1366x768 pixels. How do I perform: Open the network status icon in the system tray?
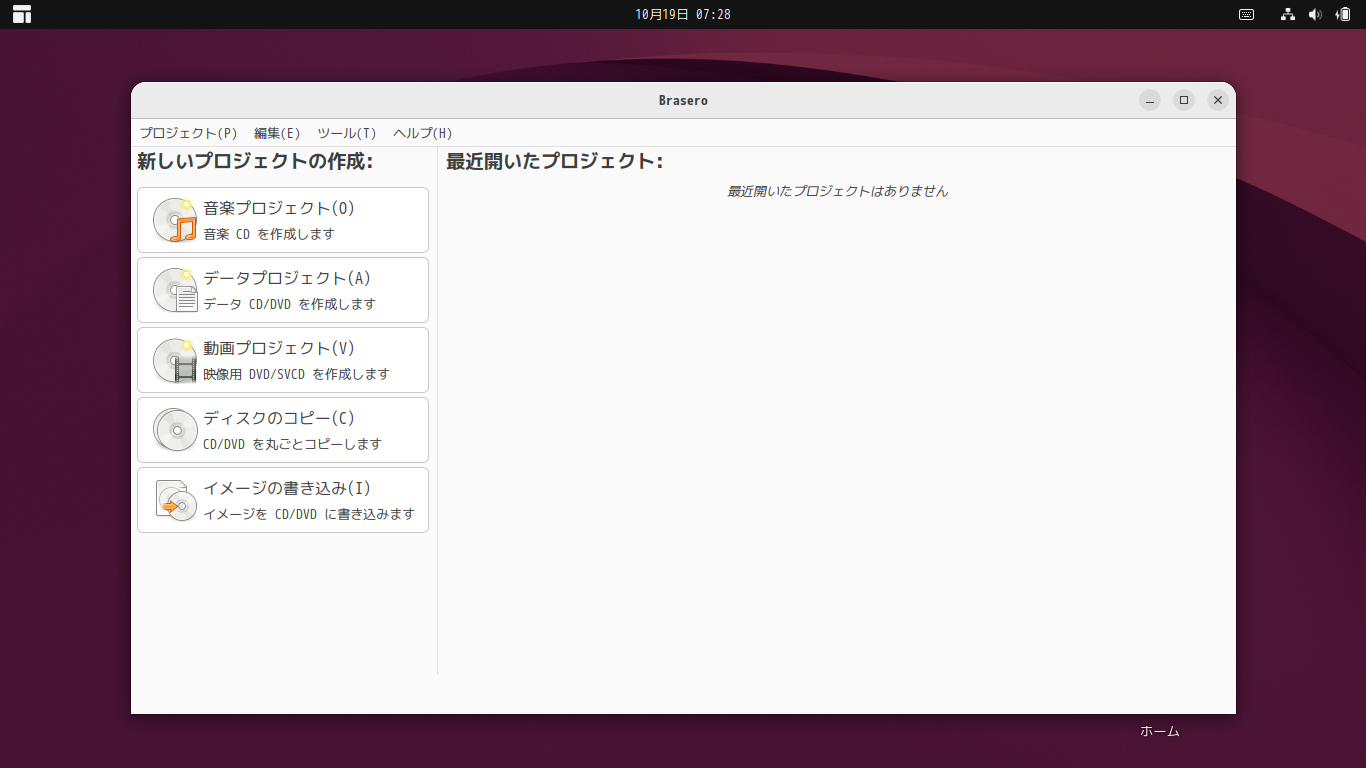point(1288,14)
